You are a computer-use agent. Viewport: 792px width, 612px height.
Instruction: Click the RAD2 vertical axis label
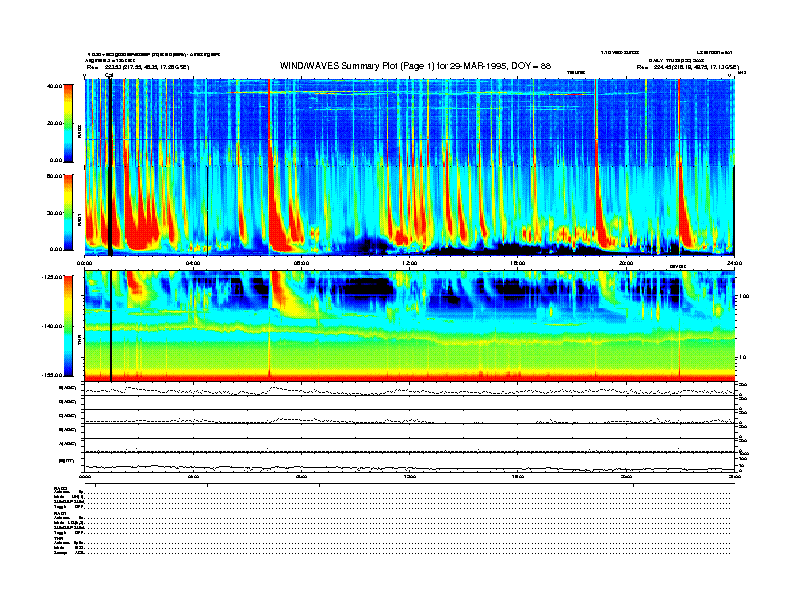click(79, 130)
